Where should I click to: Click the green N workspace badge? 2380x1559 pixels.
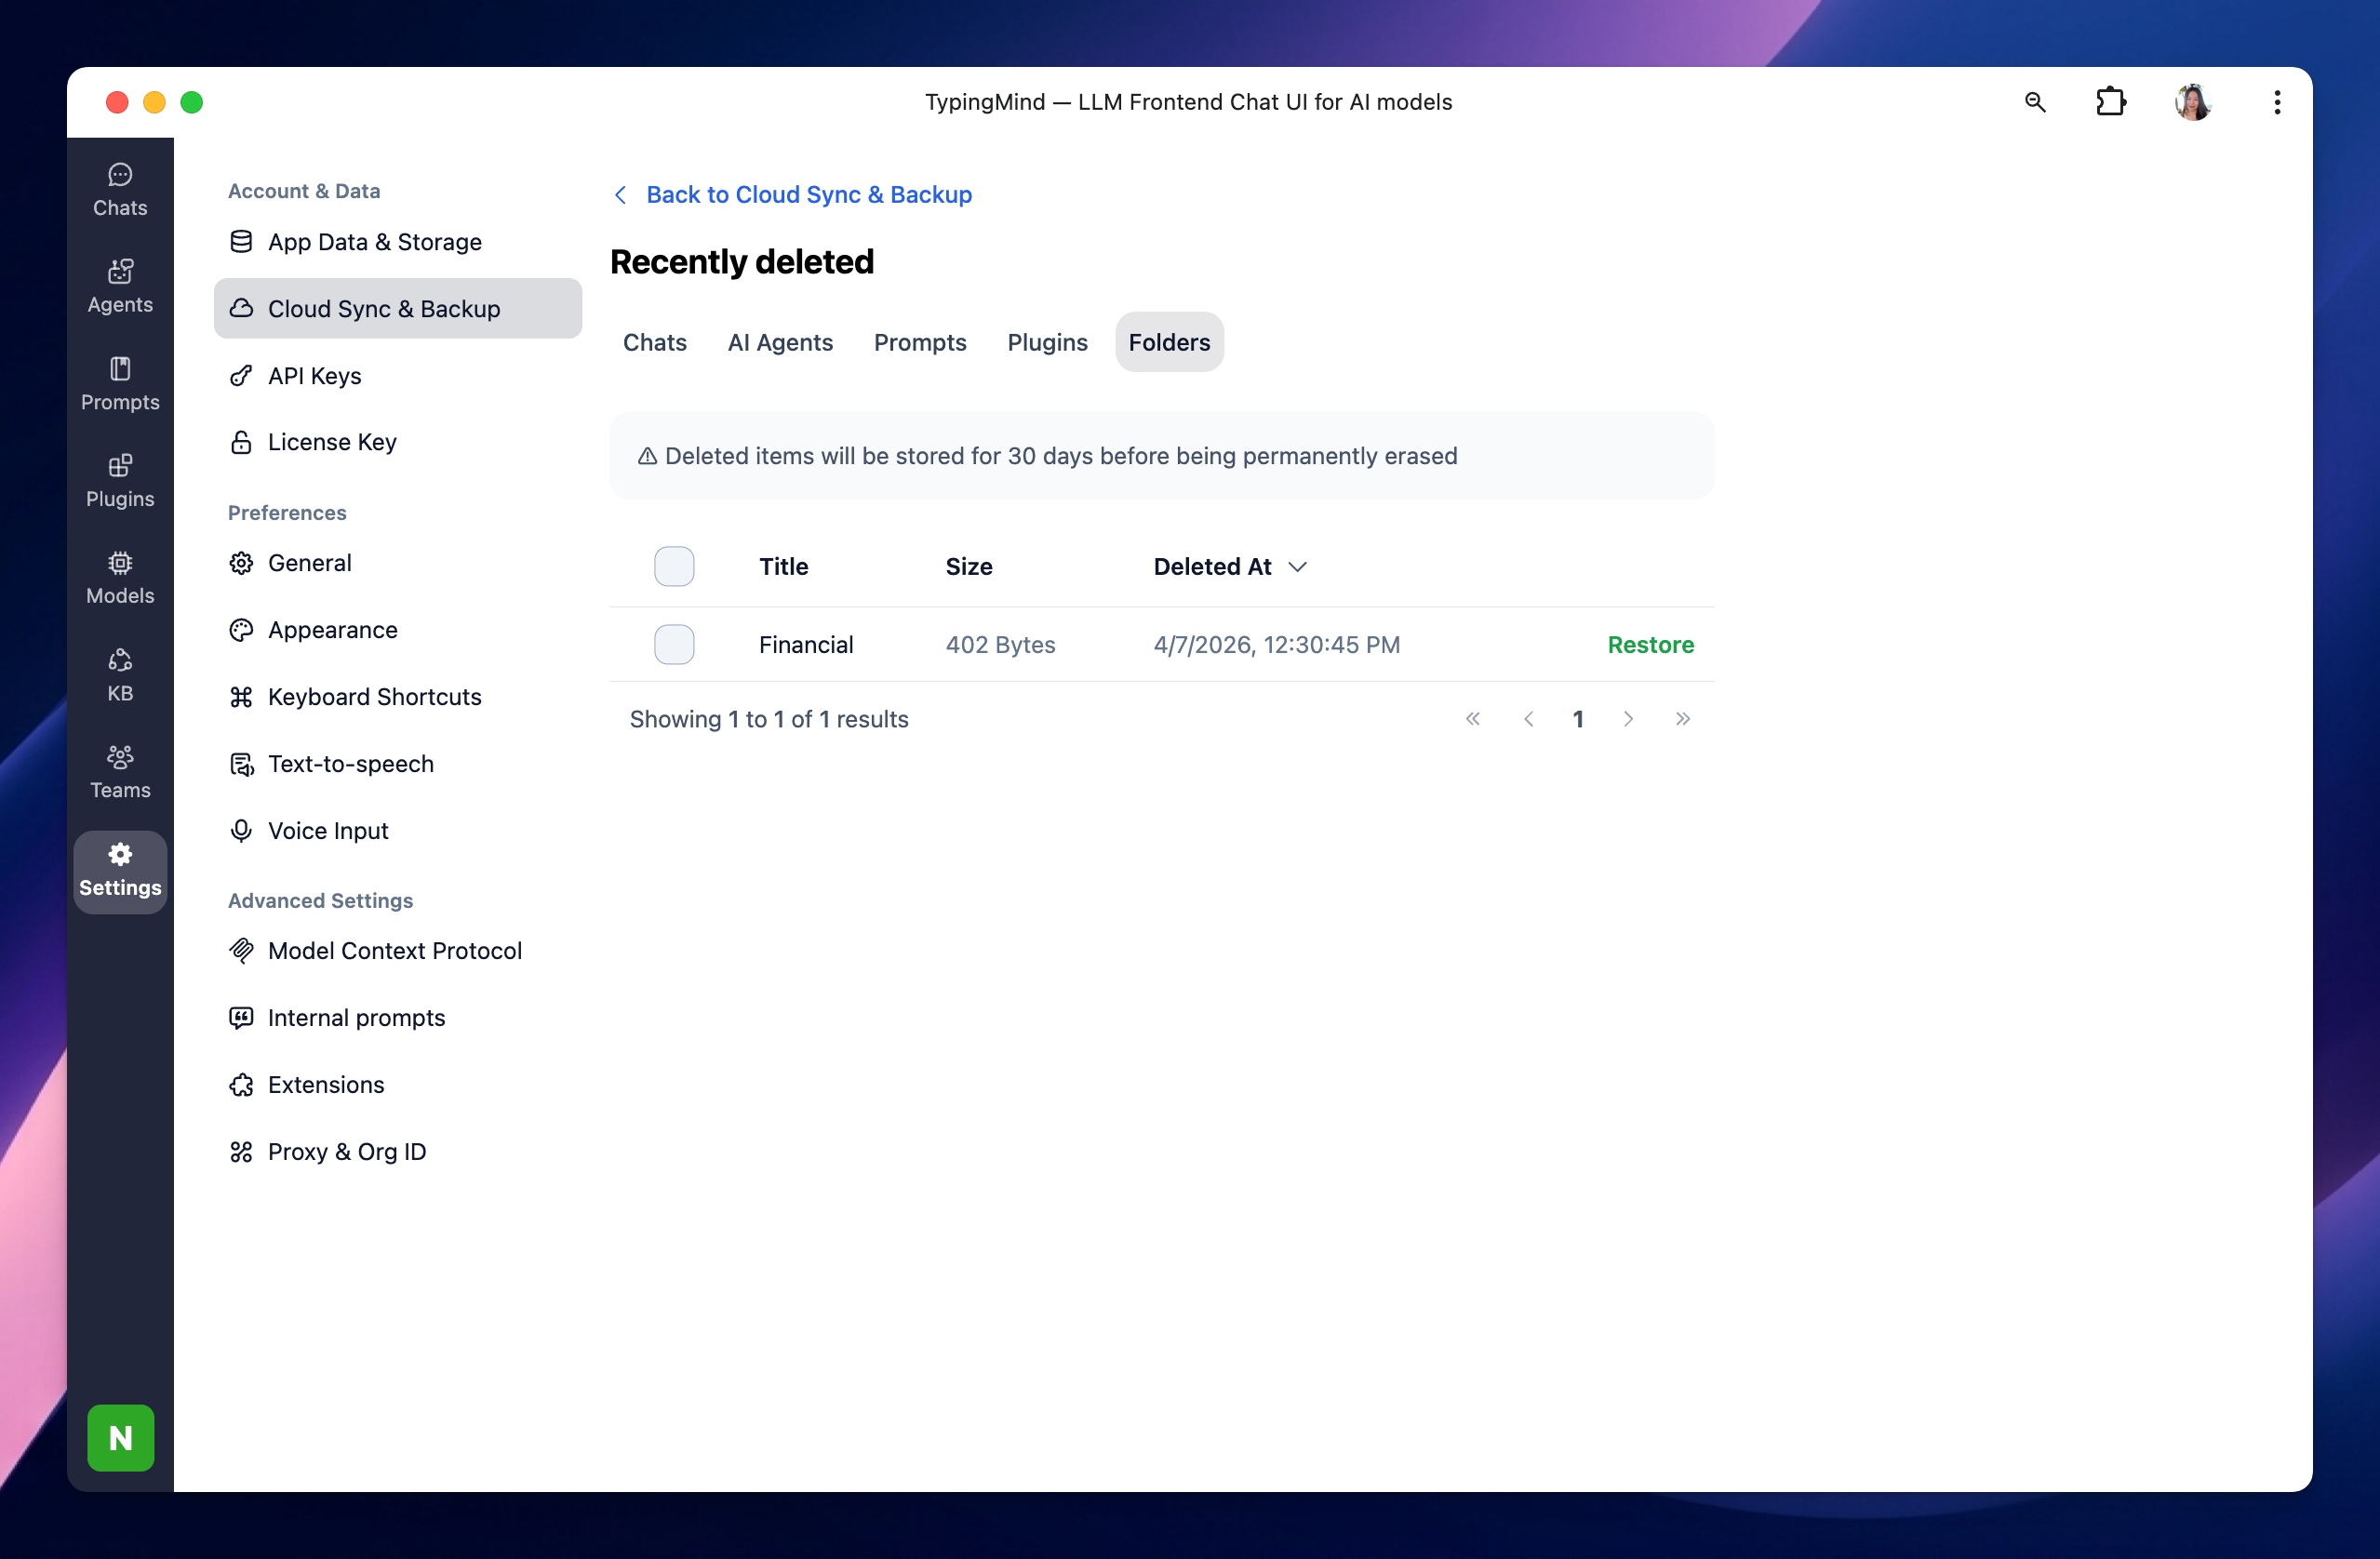120,1437
